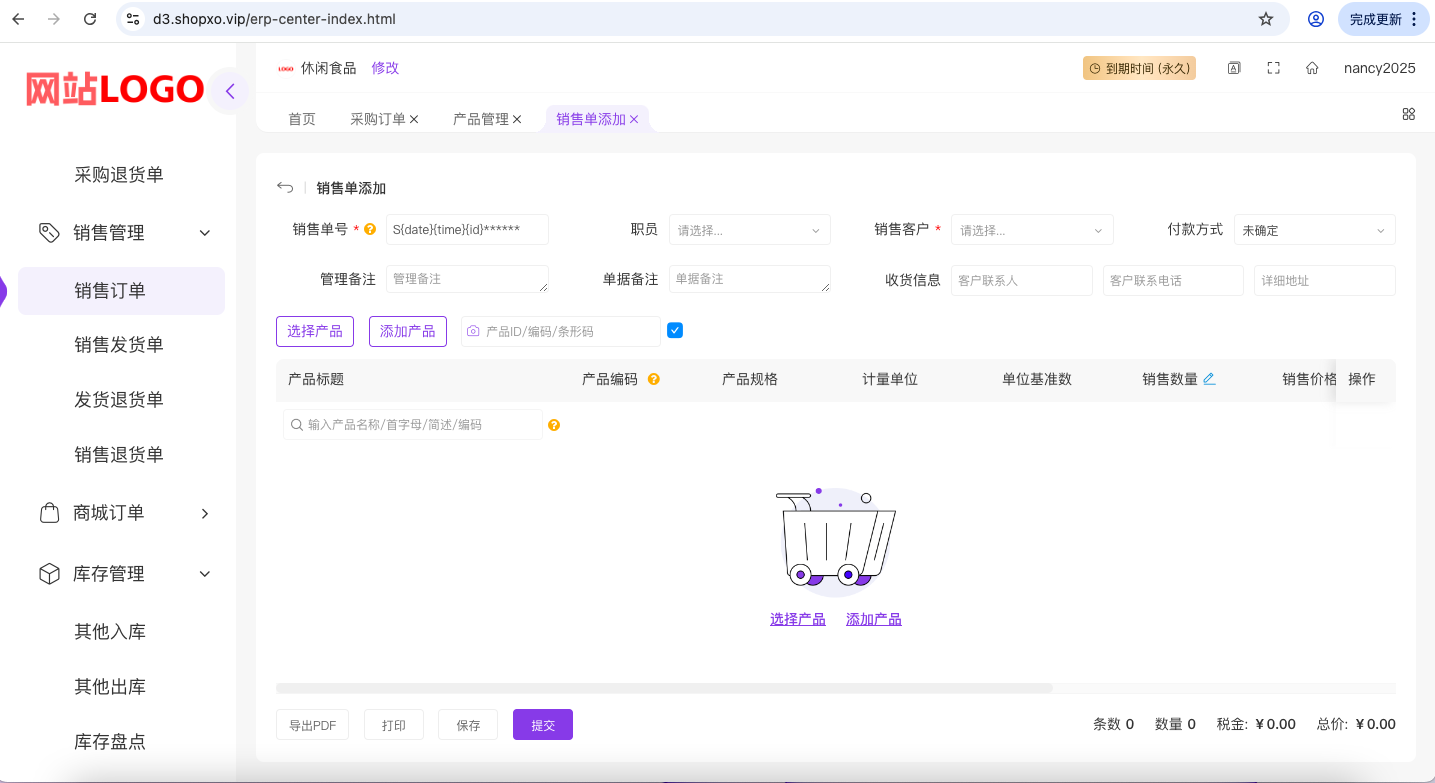The width and height of the screenshot is (1435, 783).
Task: Click the help icon beside 产品编码
Action: tap(654, 379)
